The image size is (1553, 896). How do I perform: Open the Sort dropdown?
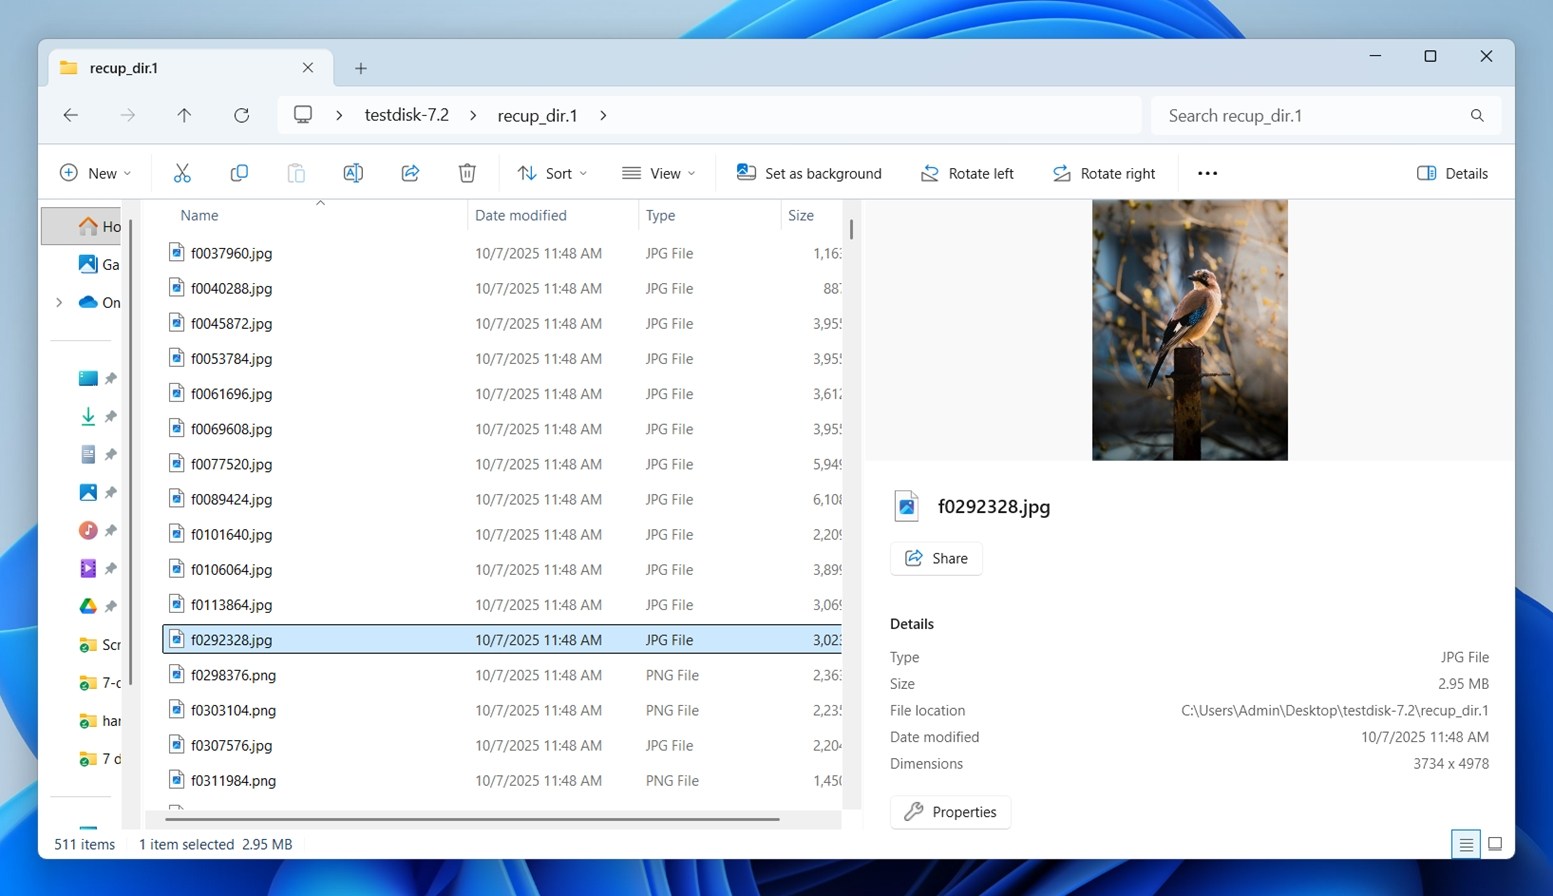tap(552, 172)
